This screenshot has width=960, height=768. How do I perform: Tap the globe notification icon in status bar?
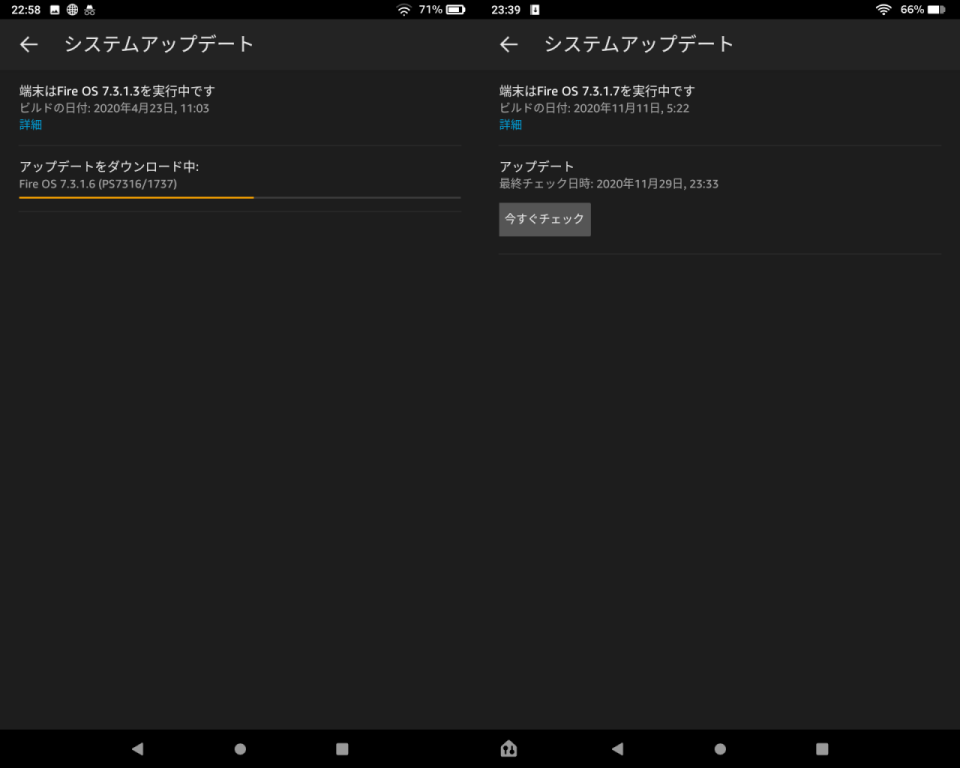(72, 10)
